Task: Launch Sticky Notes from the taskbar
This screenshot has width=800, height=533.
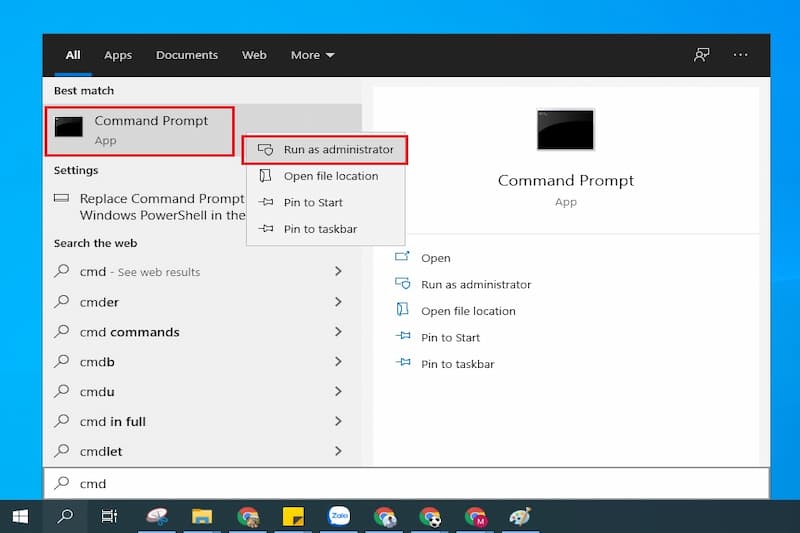Action: [x=293, y=516]
